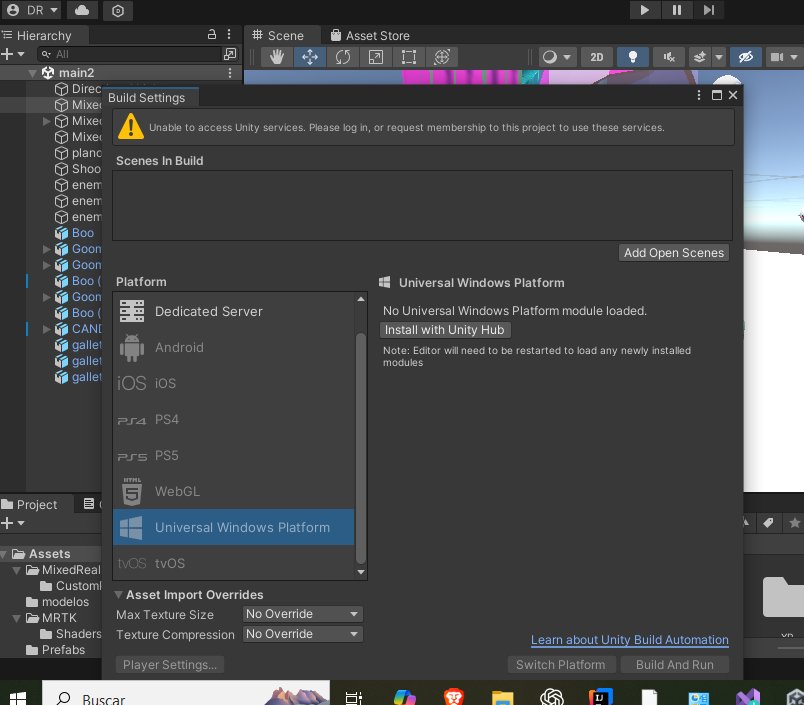Open Brave browser from taskbar
804x705 pixels.
[454, 697]
